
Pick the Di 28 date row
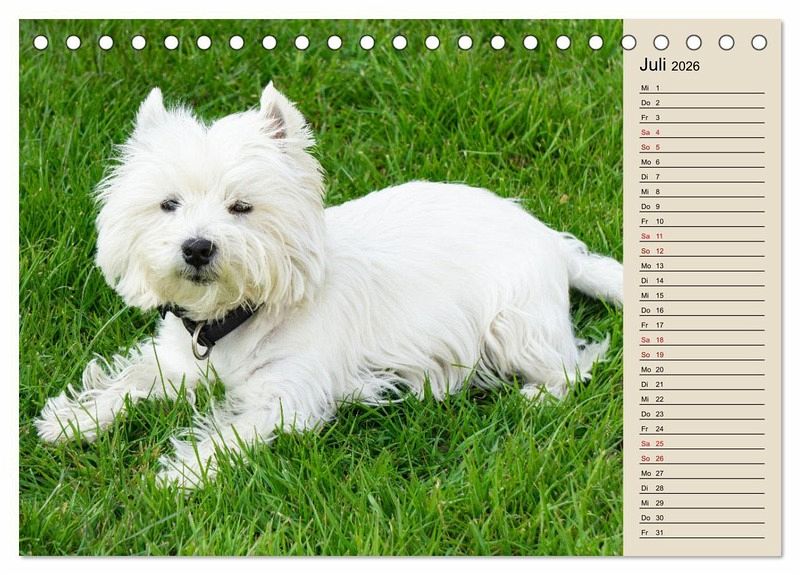point(700,488)
